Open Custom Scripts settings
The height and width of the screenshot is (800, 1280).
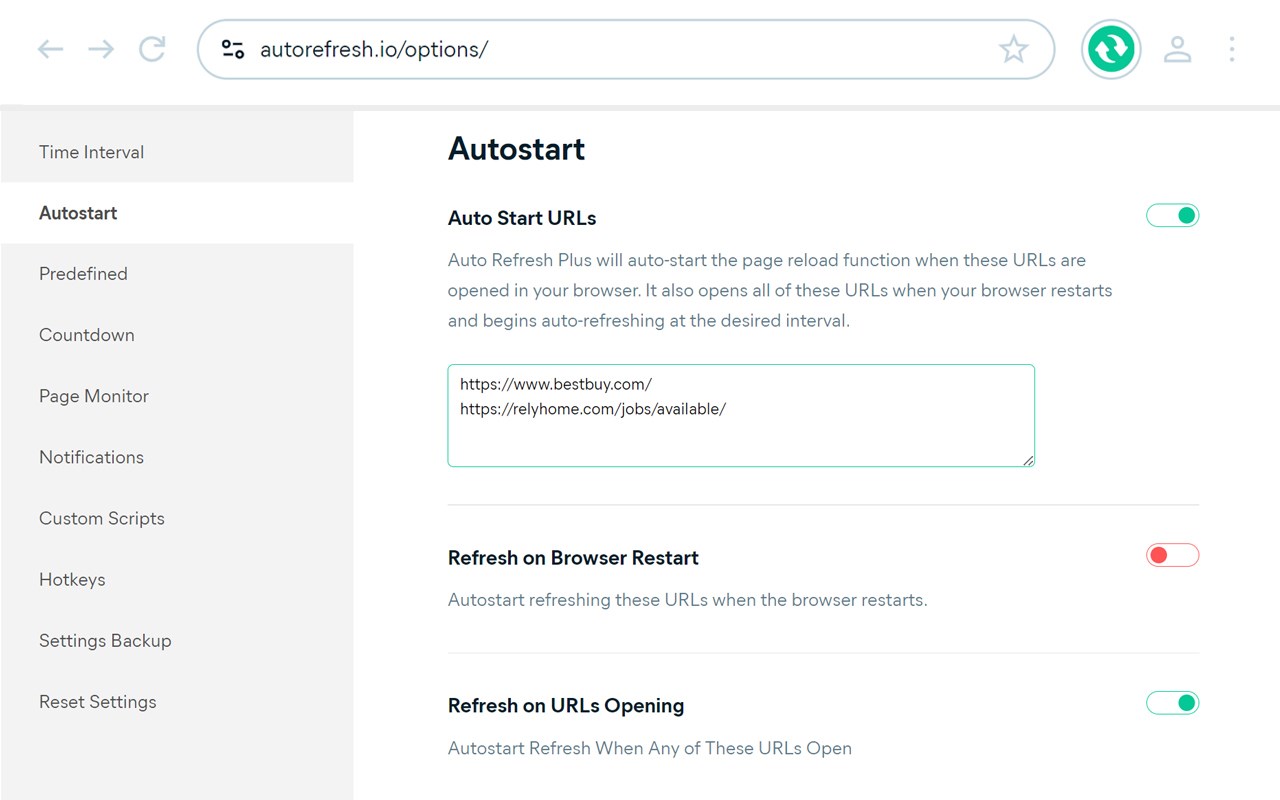pos(102,518)
